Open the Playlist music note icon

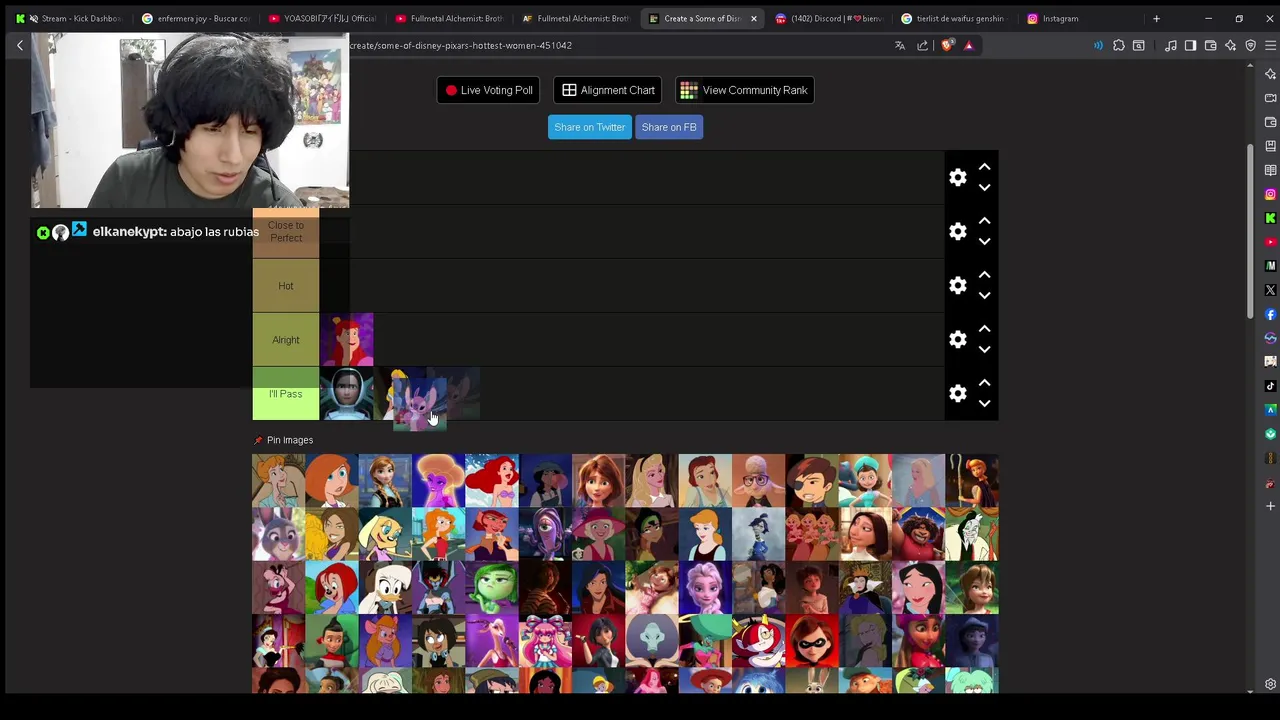(1171, 45)
